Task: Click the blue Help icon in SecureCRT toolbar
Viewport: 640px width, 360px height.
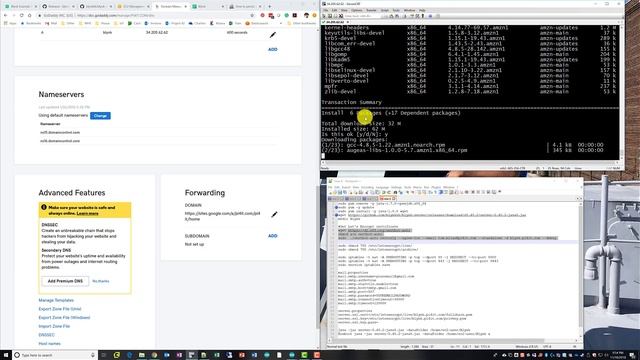Action: (430, 16)
